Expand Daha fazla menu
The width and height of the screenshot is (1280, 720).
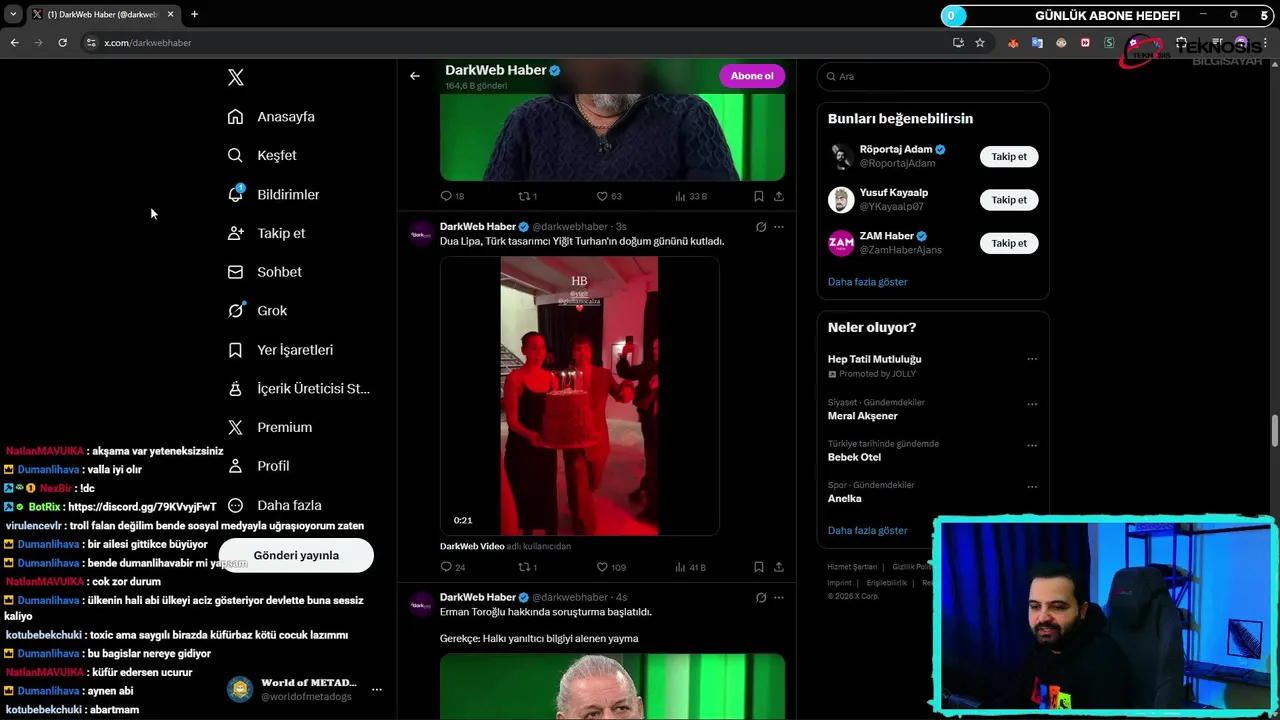coord(274,505)
